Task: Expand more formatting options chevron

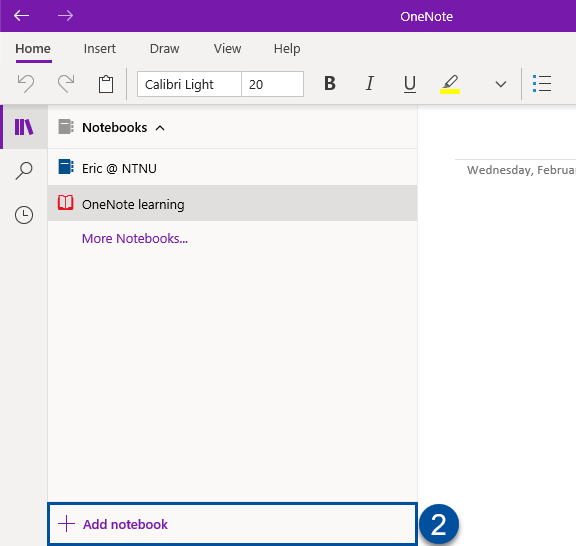Action: point(501,85)
